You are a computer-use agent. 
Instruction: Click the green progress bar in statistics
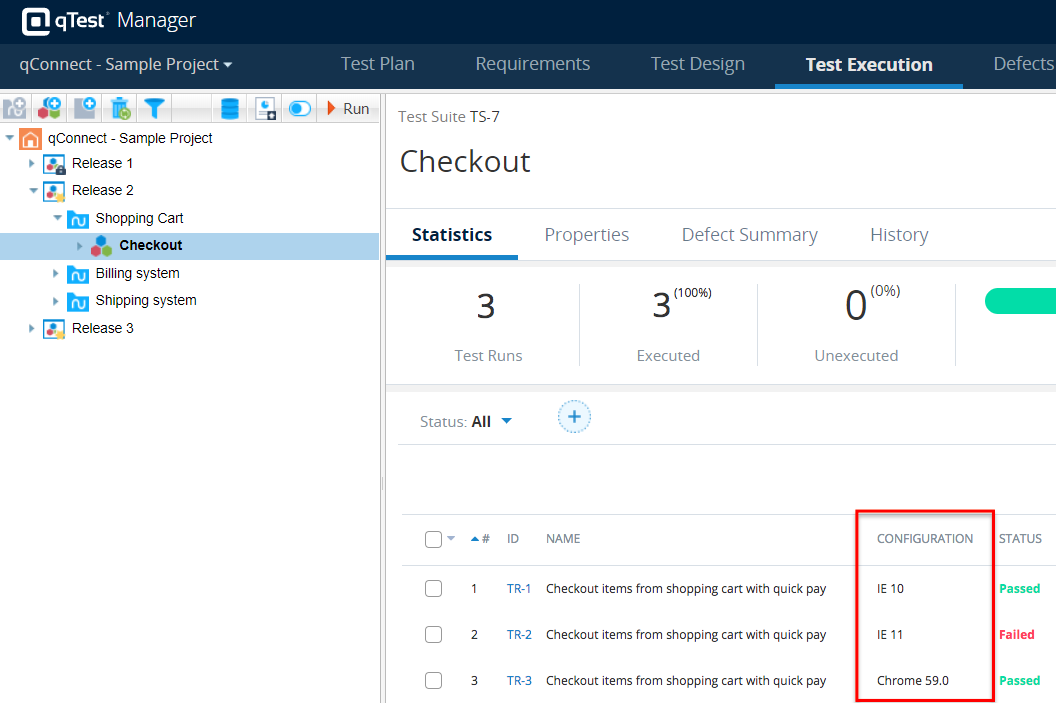(x=1020, y=302)
